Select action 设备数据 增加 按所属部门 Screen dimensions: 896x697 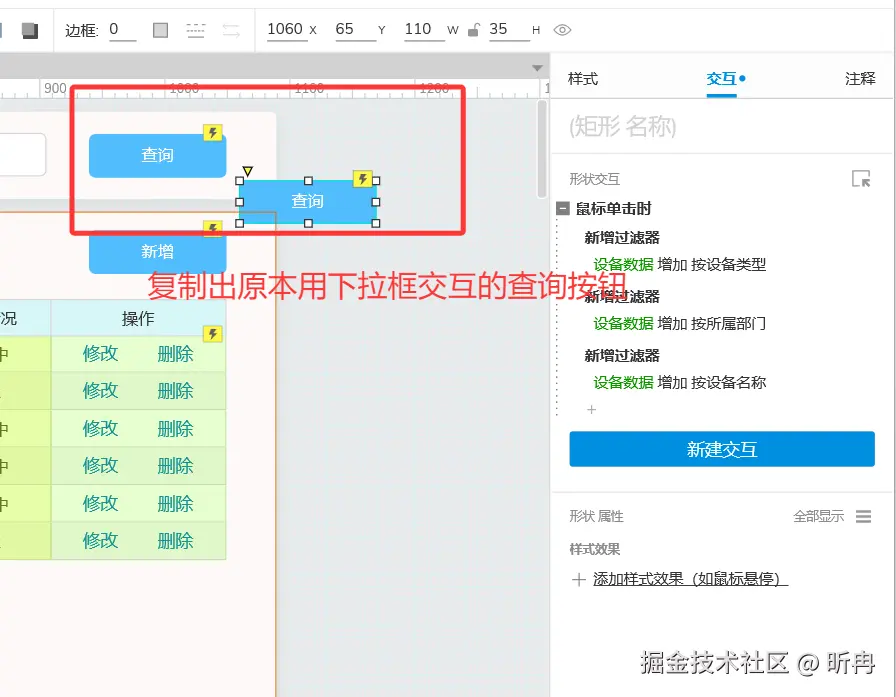(679, 323)
